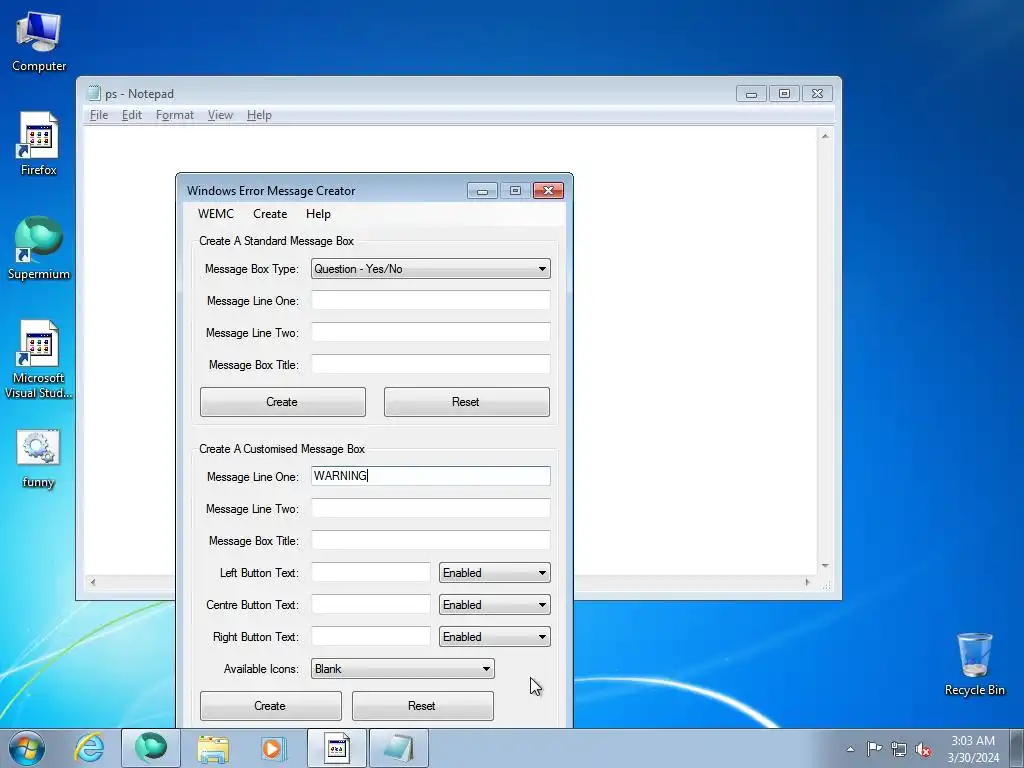Click the customised Message Line One field containing WARNING
Screen dimensions: 1024x768
pos(430,476)
